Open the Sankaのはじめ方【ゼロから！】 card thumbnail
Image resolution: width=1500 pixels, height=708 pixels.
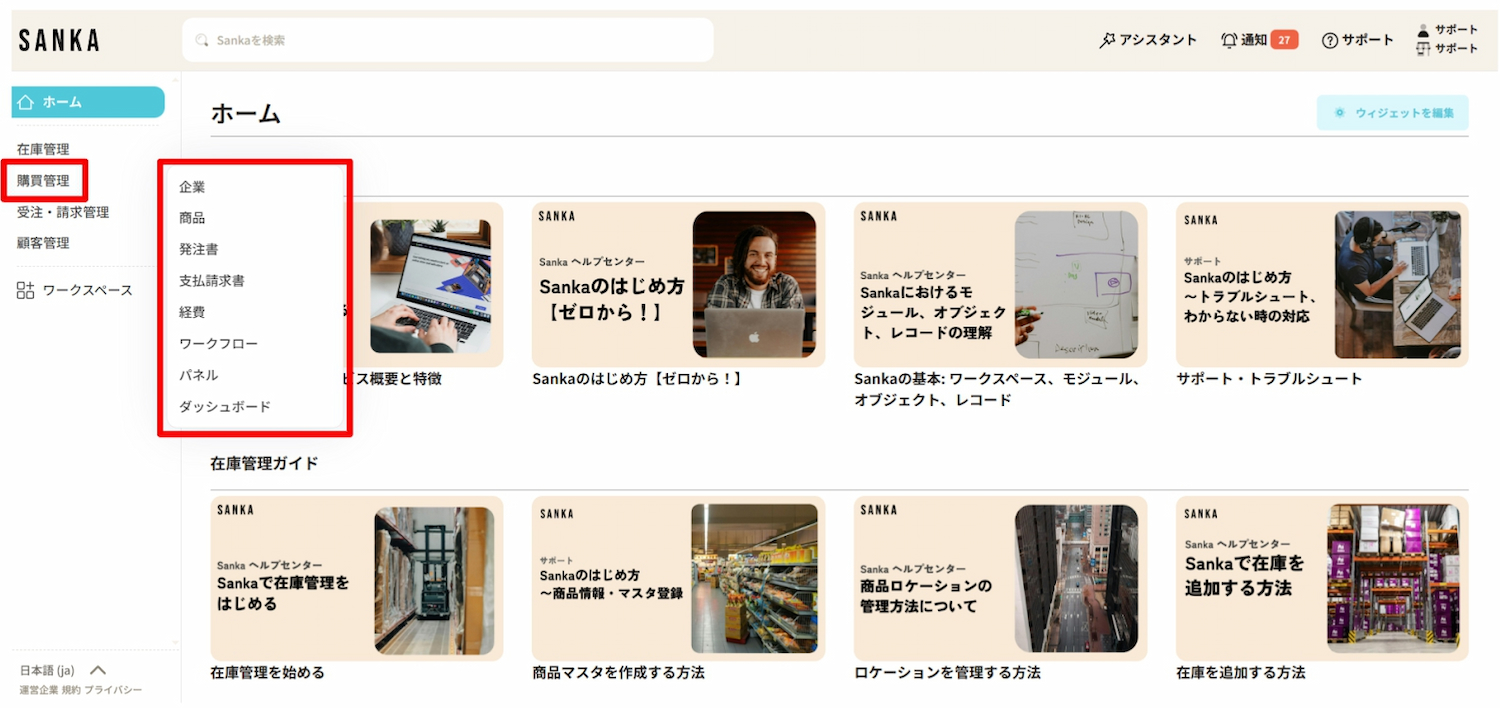click(678, 284)
